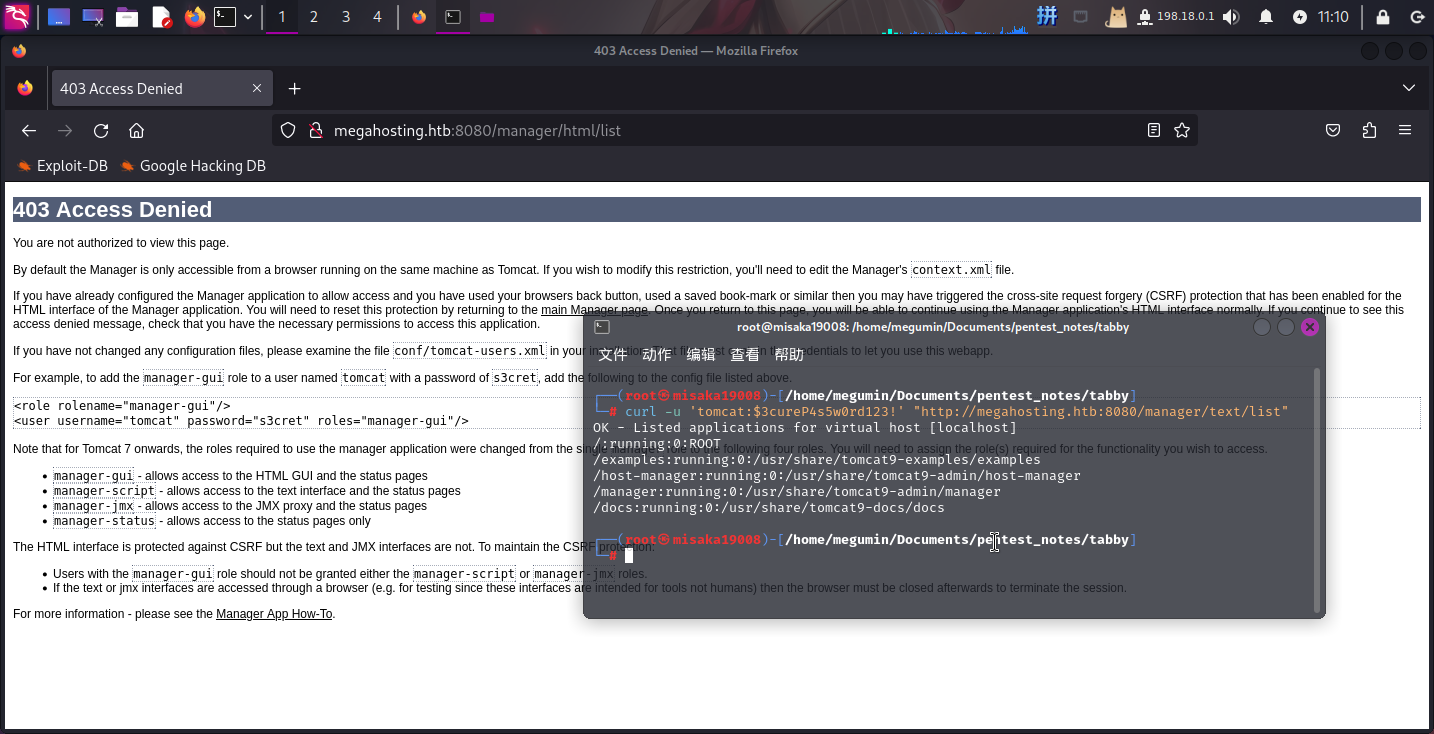Open a new Firefox tab
Image resolution: width=1434 pixels, height=734 pixels.
pos(294,88)
